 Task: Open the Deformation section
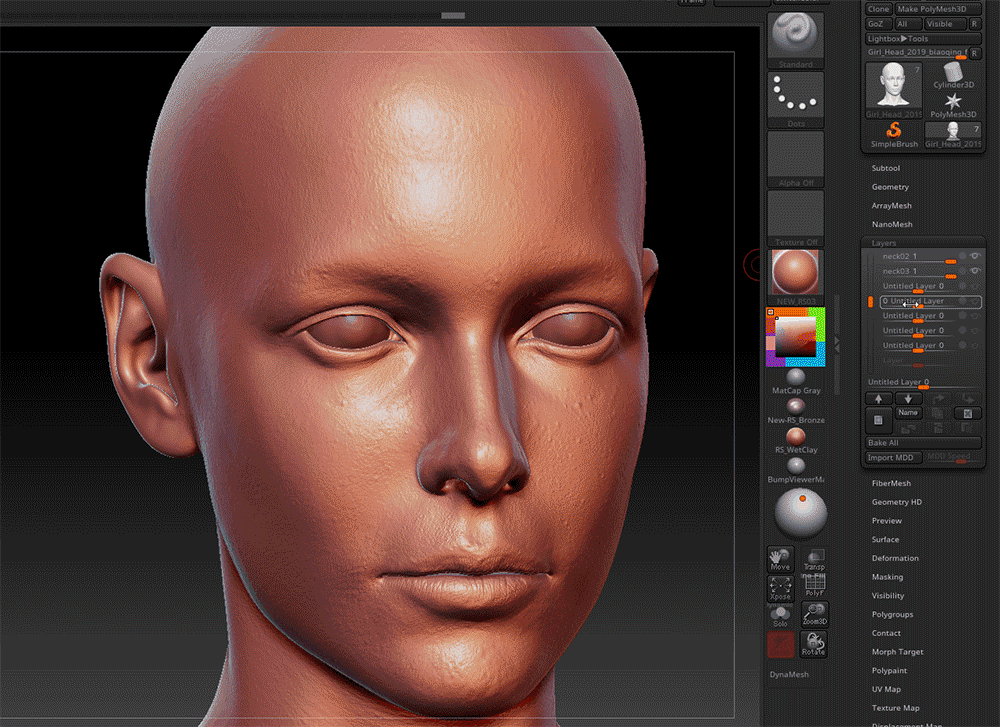click(x=895, y=558)
